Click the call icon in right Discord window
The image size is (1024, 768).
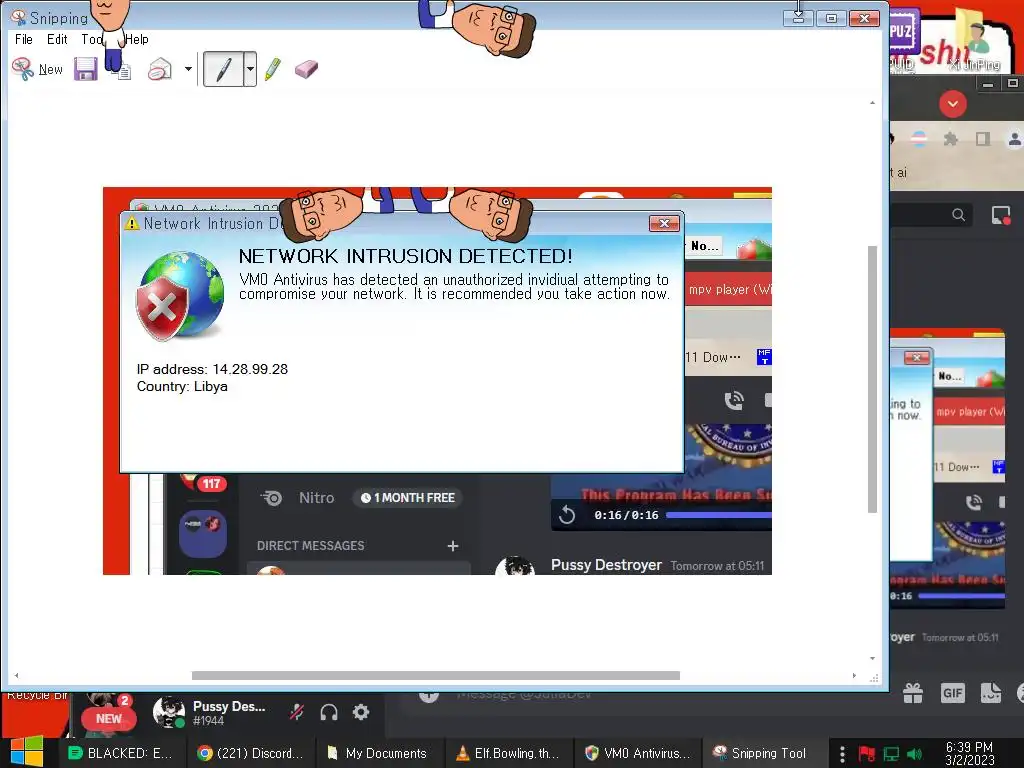point(973,502)
